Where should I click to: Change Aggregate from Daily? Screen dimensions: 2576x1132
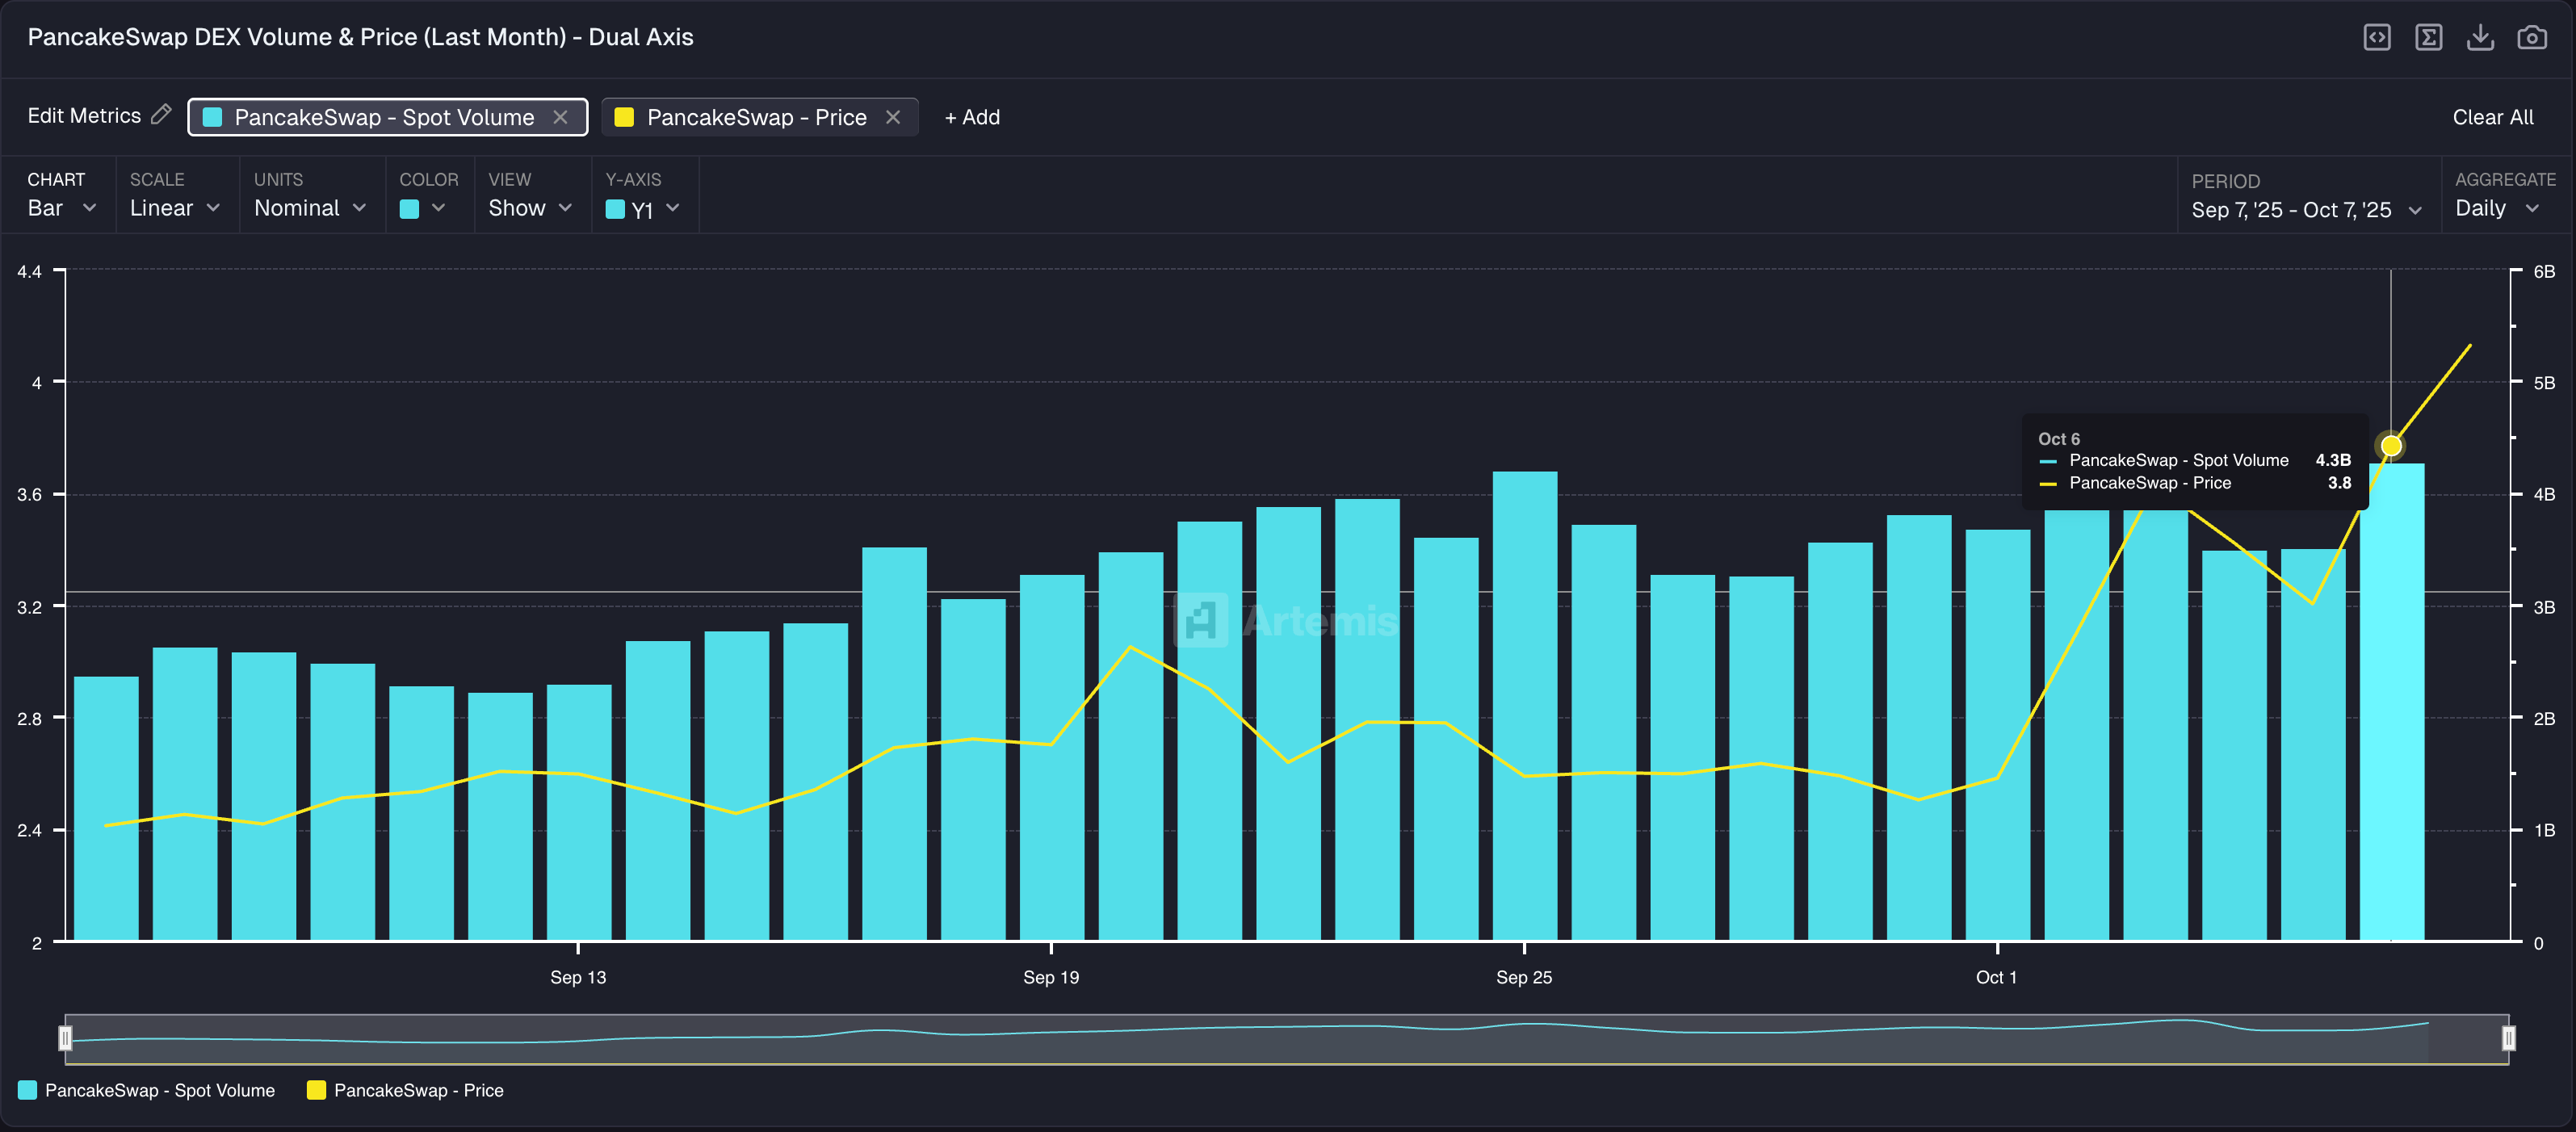2496,208
